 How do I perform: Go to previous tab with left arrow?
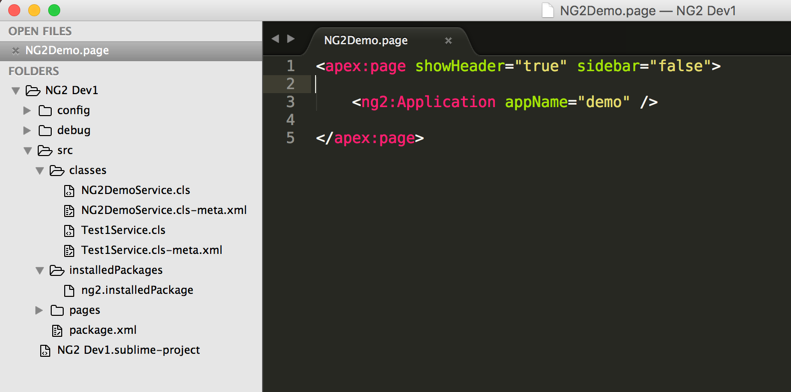275,39
